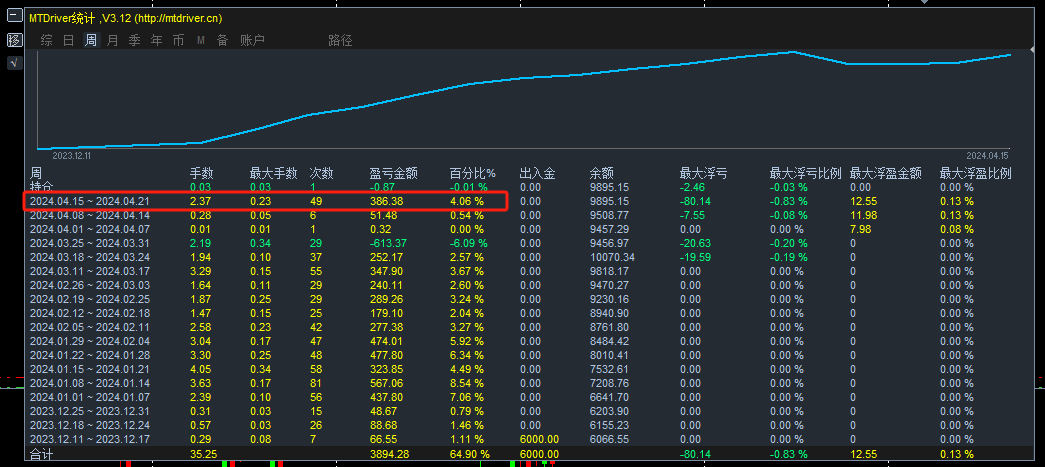Click total profit 3894.28

tap(387, 454)
